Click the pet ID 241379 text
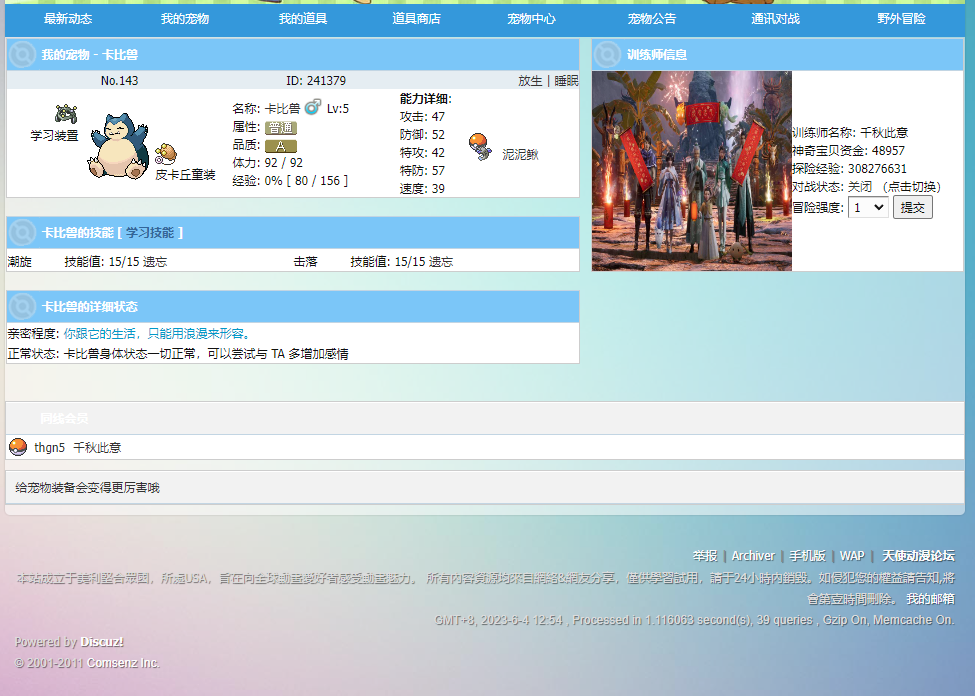Viewport: 975px width, 696px height. point(316,81)
